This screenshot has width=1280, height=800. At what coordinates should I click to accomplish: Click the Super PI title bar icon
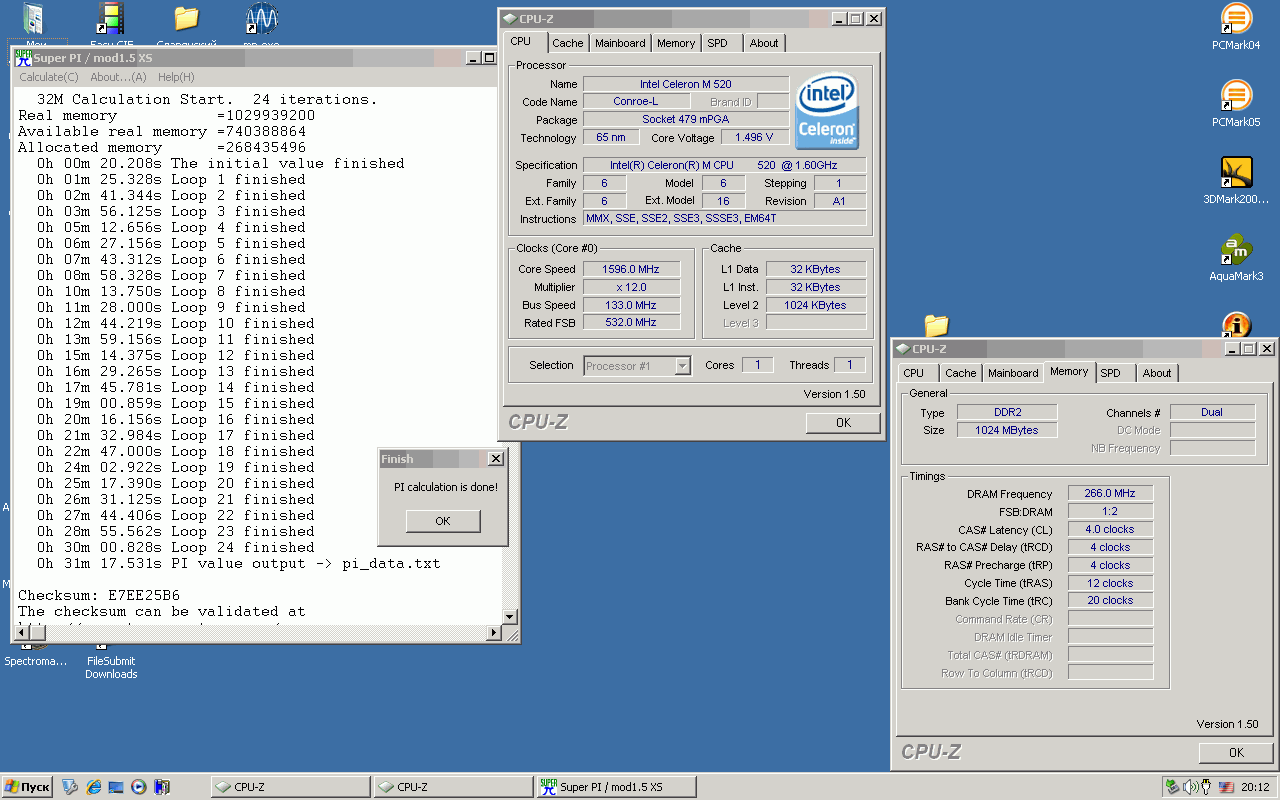[23, 58]
